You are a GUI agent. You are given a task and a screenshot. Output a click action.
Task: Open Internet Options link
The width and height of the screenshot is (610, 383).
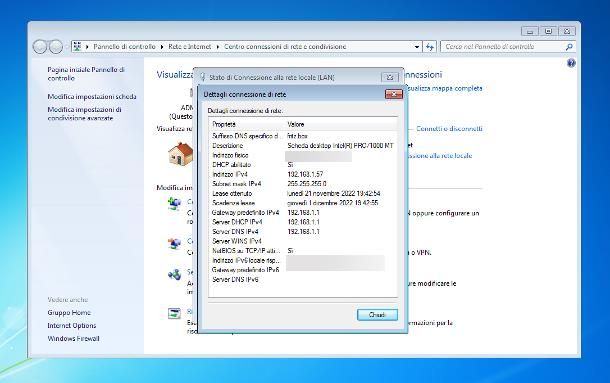(x=72, y=325)
